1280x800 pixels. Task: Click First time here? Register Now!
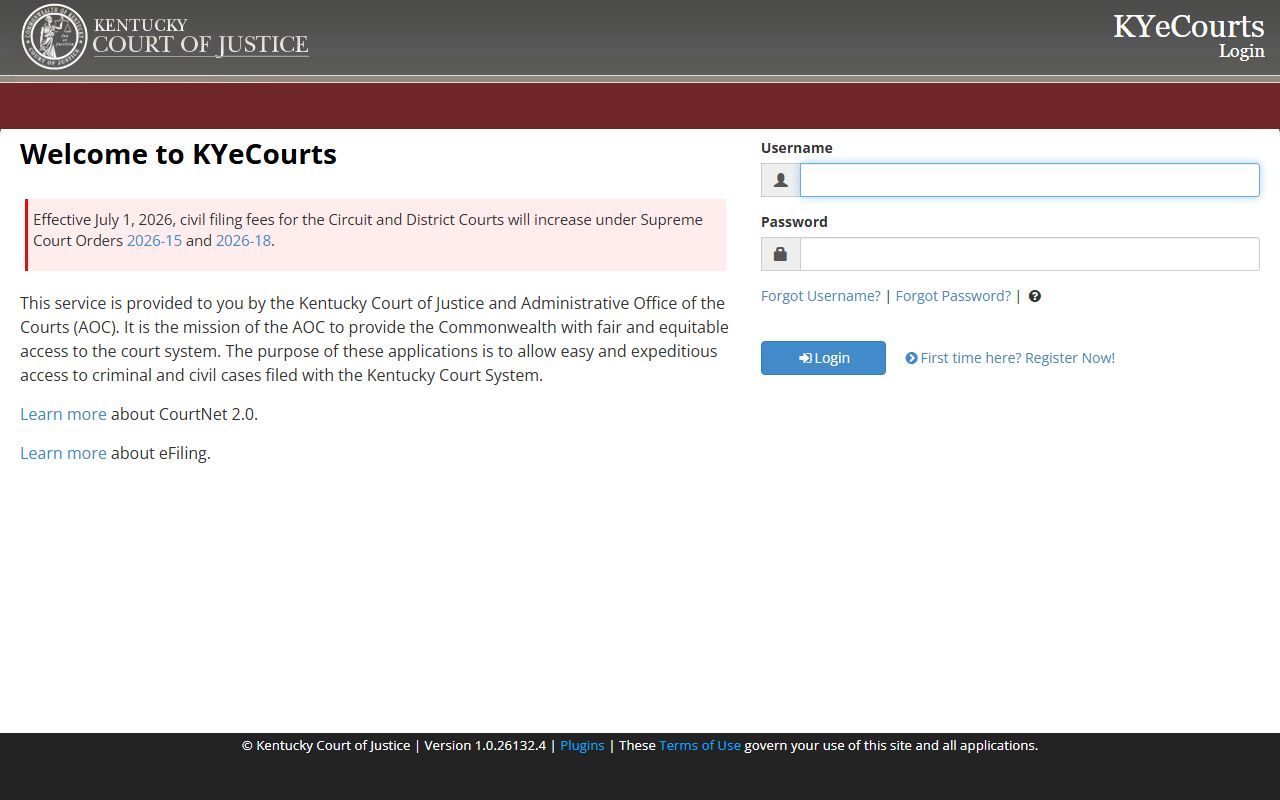[1010, 358]
